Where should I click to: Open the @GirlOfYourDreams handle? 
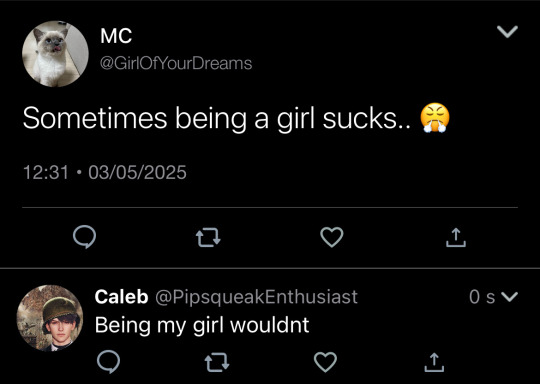click(176, 63)
